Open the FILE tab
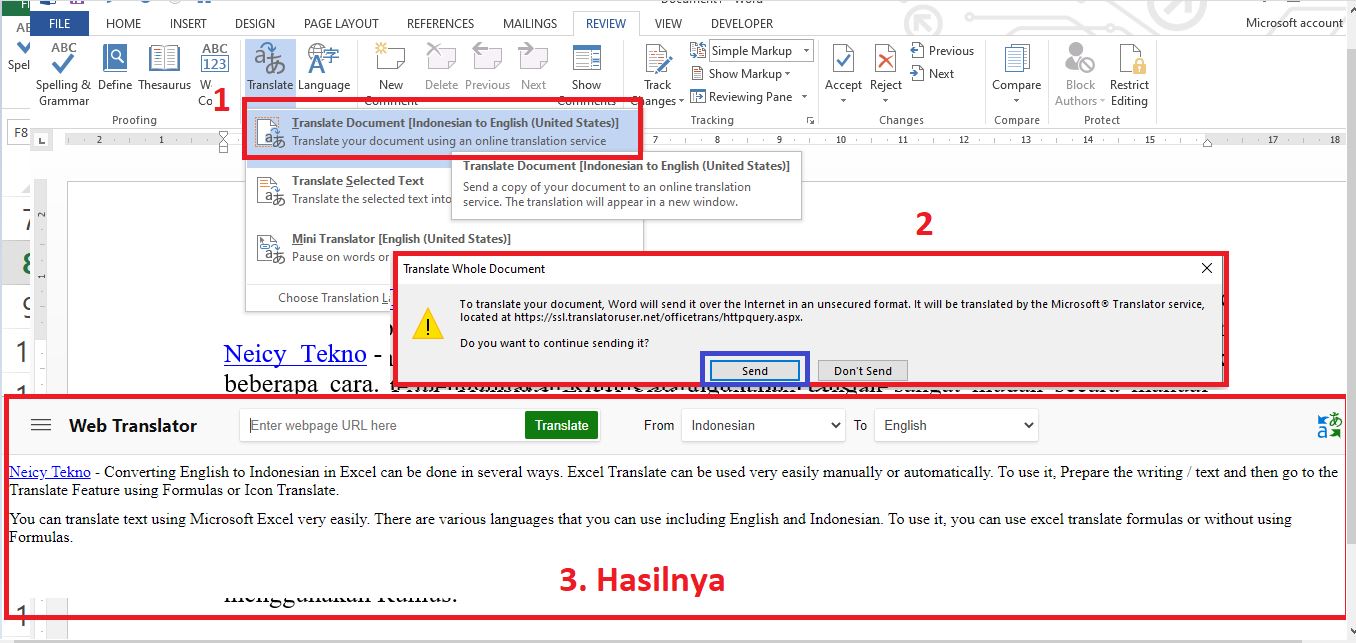Screen dimensions: 1356x643 click(x=59, y=23)
